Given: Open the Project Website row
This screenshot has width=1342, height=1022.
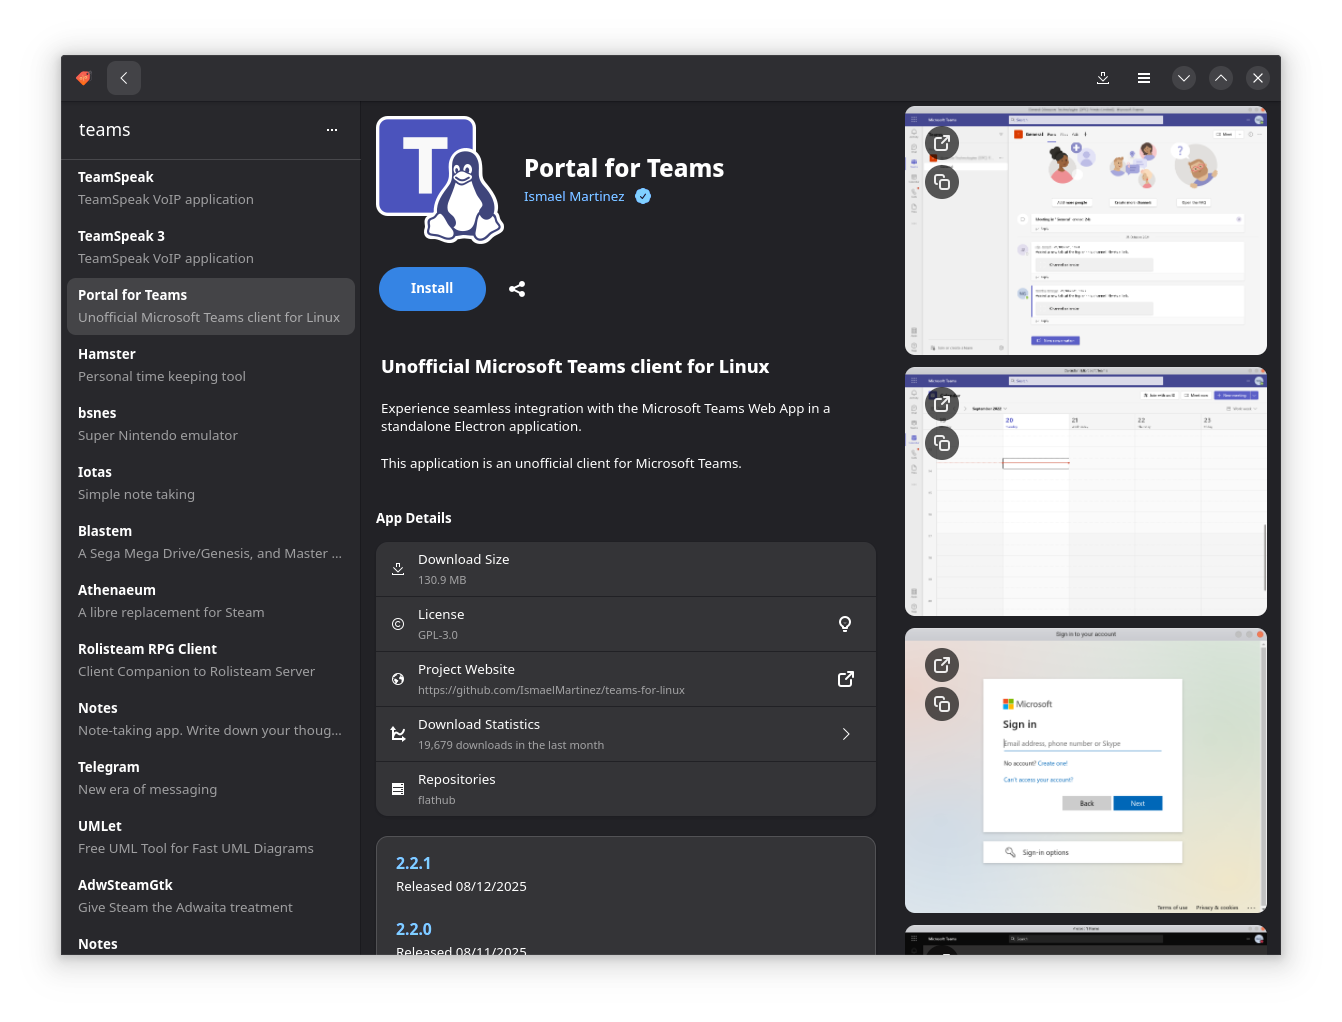Looking at the screenshot, I should (626, 679).
